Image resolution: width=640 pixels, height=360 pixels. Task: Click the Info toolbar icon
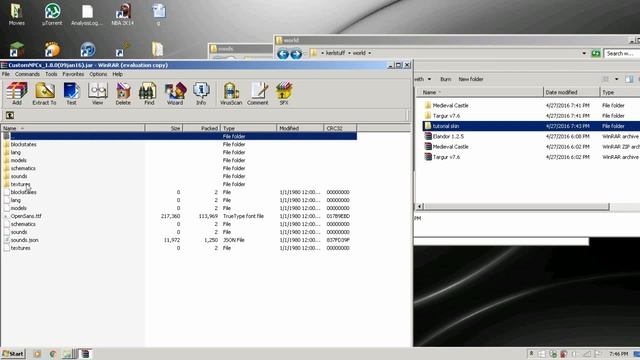pos(201,93)
